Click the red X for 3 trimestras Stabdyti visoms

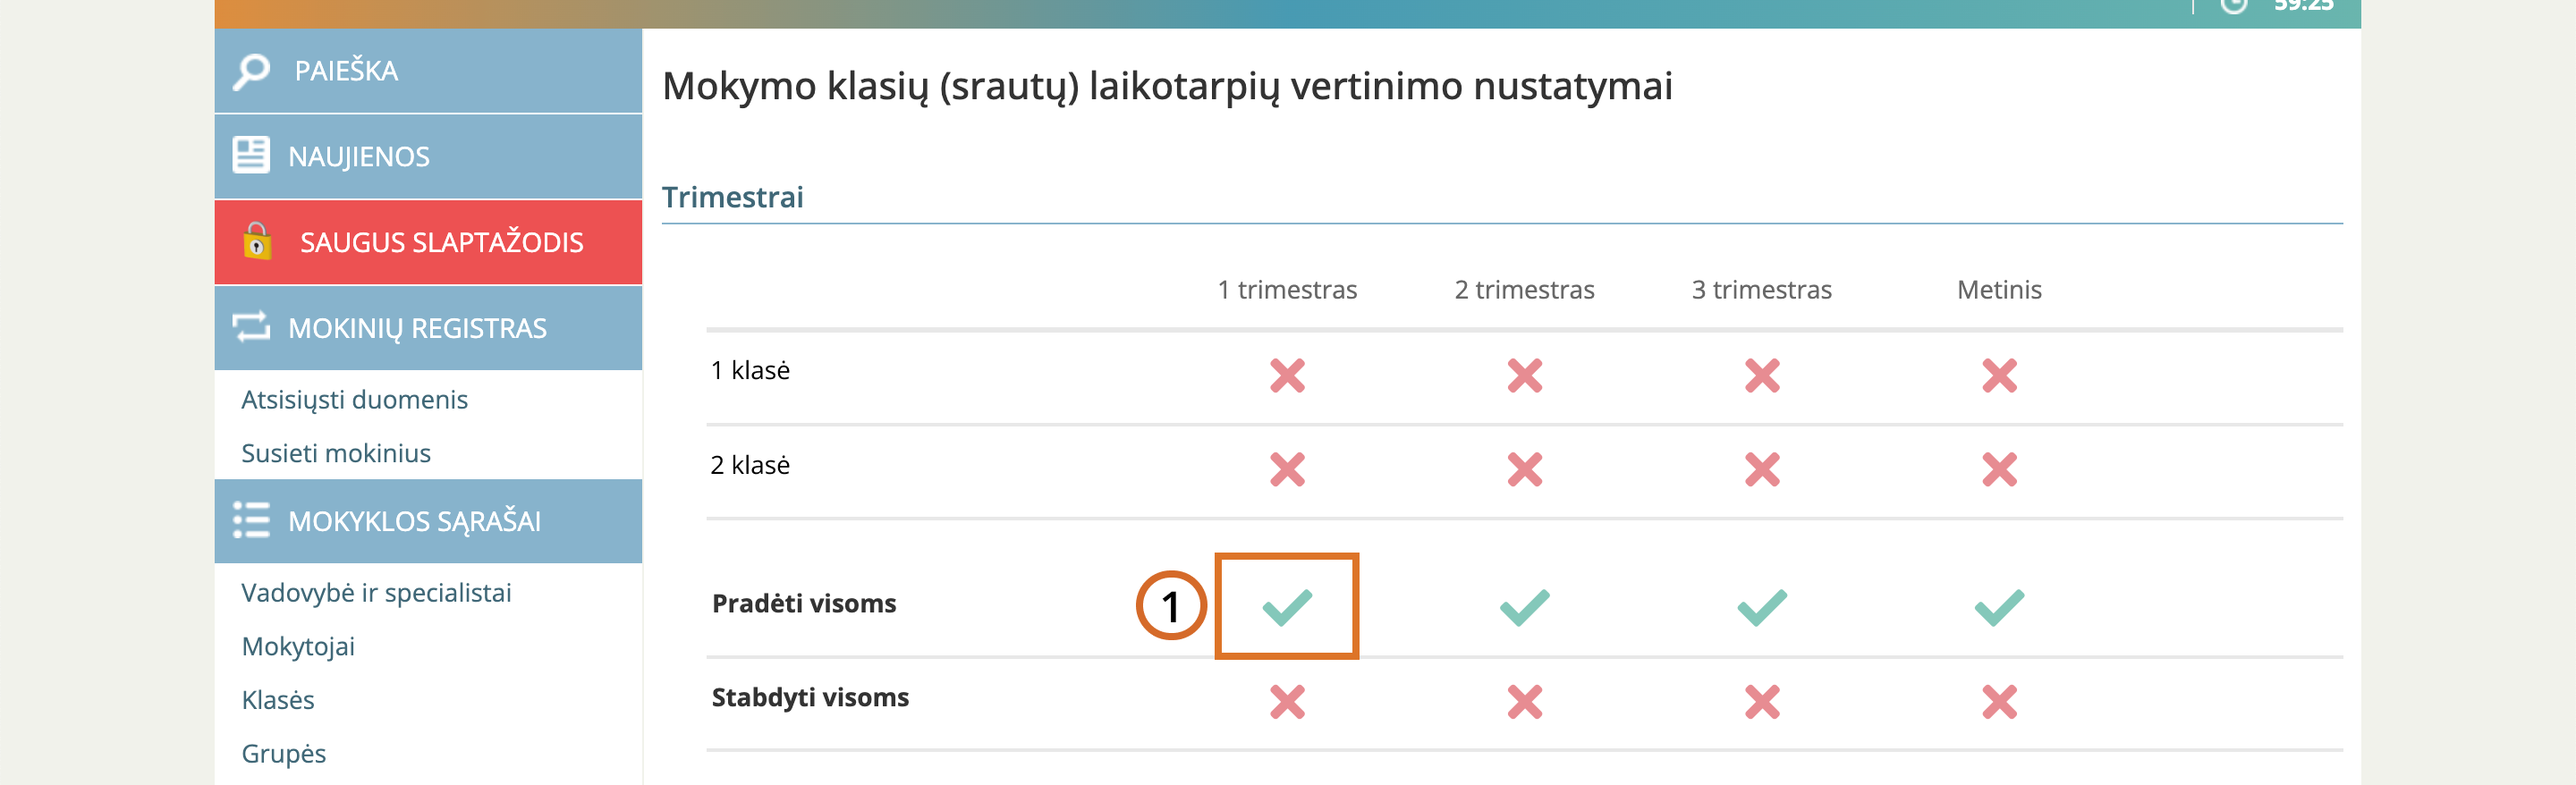1761,701
